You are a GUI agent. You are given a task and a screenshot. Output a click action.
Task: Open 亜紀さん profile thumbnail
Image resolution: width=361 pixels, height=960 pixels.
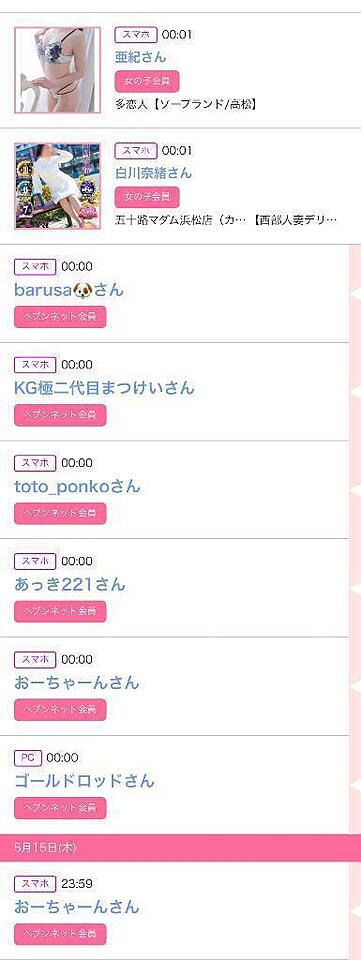(58, 70)
